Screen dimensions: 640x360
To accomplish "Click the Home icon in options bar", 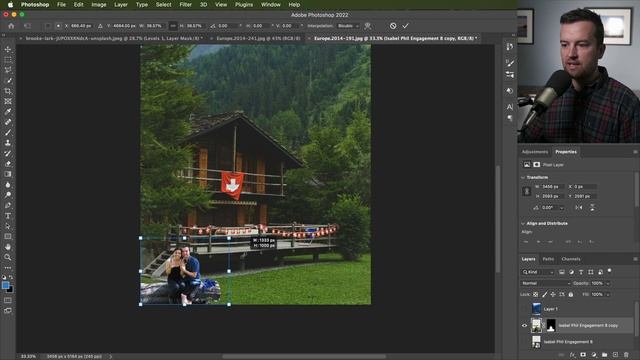I will pos(11,26).
